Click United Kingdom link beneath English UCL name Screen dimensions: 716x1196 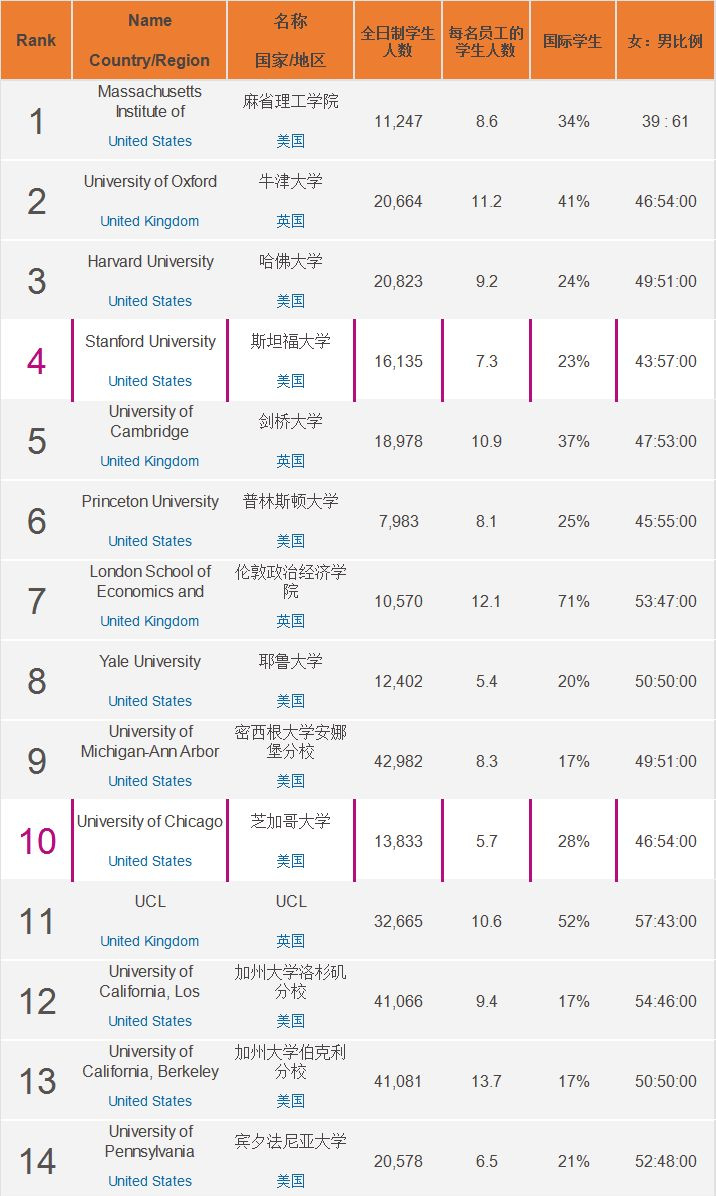point(150,941)
